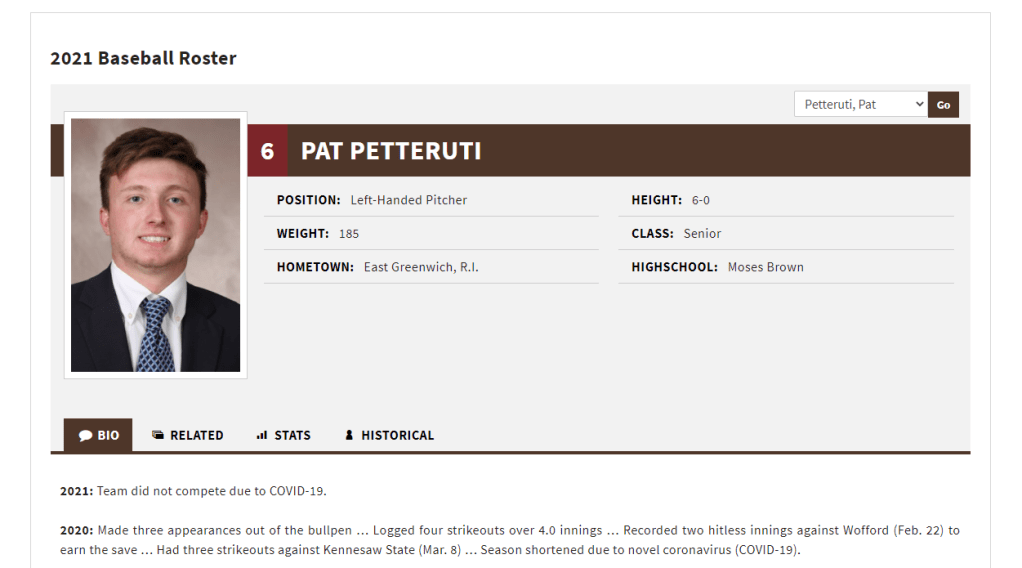
Task: Click the Height 6-0 field
Action: click(700, 200)
